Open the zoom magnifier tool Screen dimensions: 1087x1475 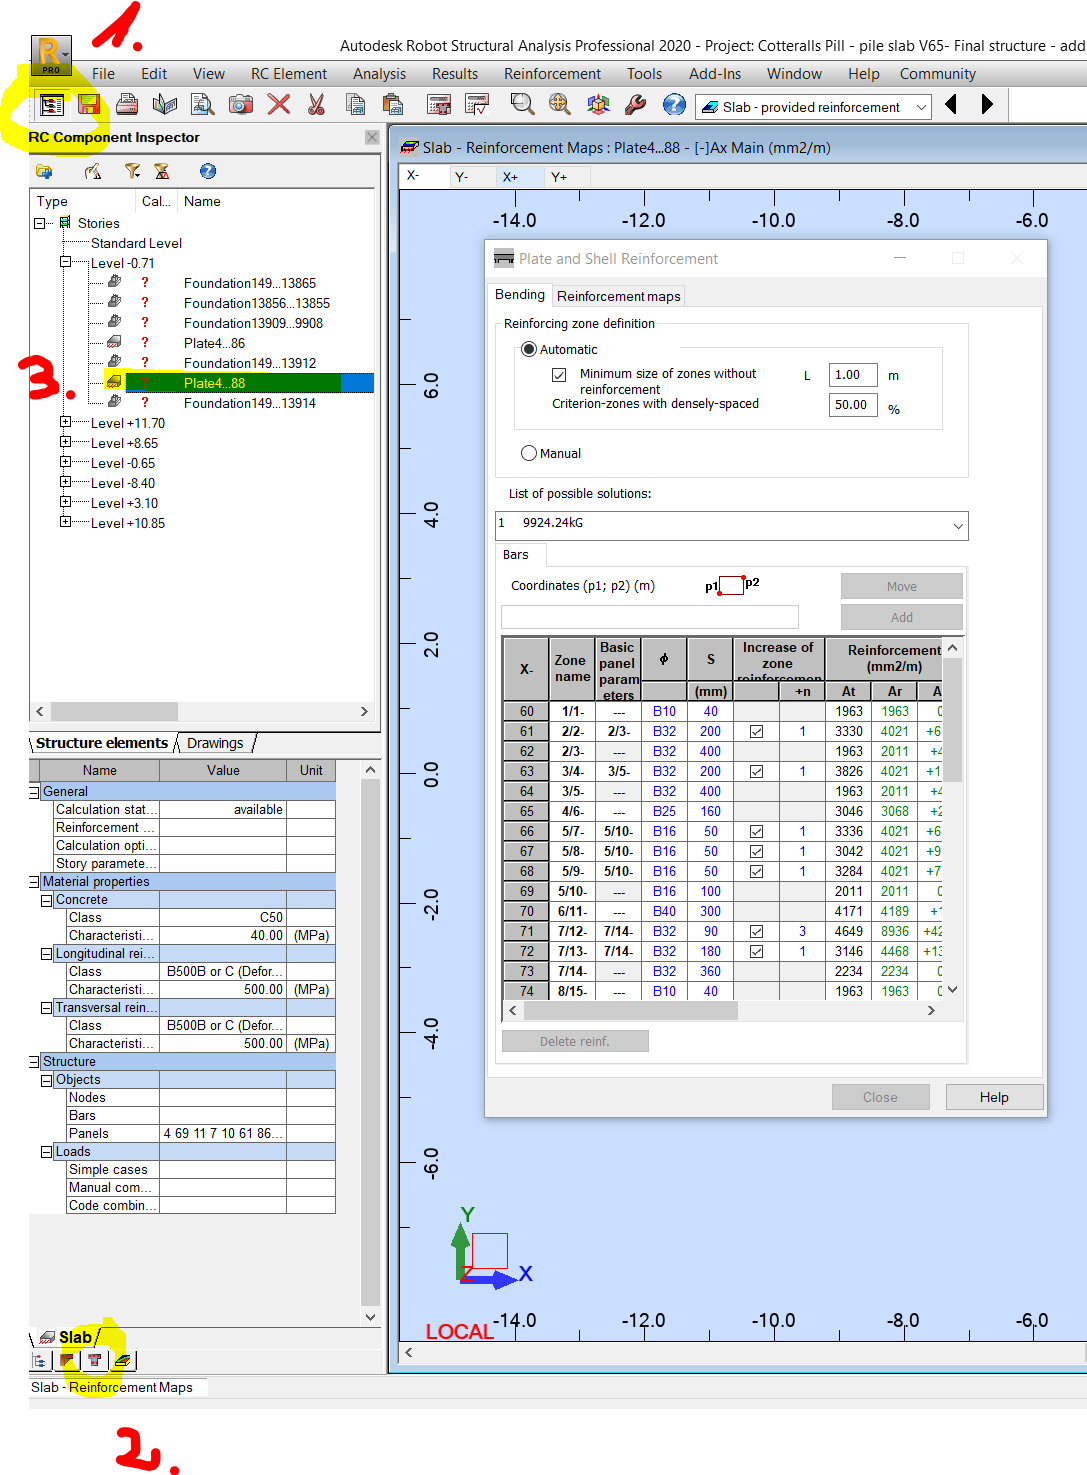click(x=522, y=104)
